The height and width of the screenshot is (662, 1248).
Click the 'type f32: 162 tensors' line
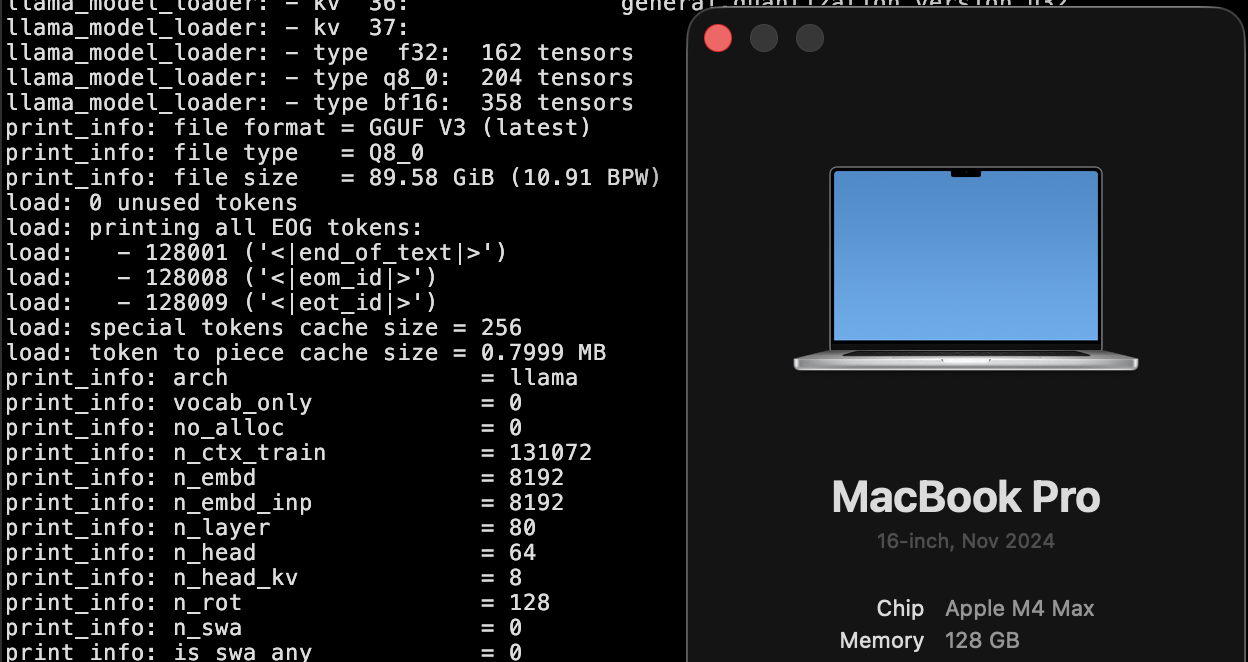tap(320, 53)
